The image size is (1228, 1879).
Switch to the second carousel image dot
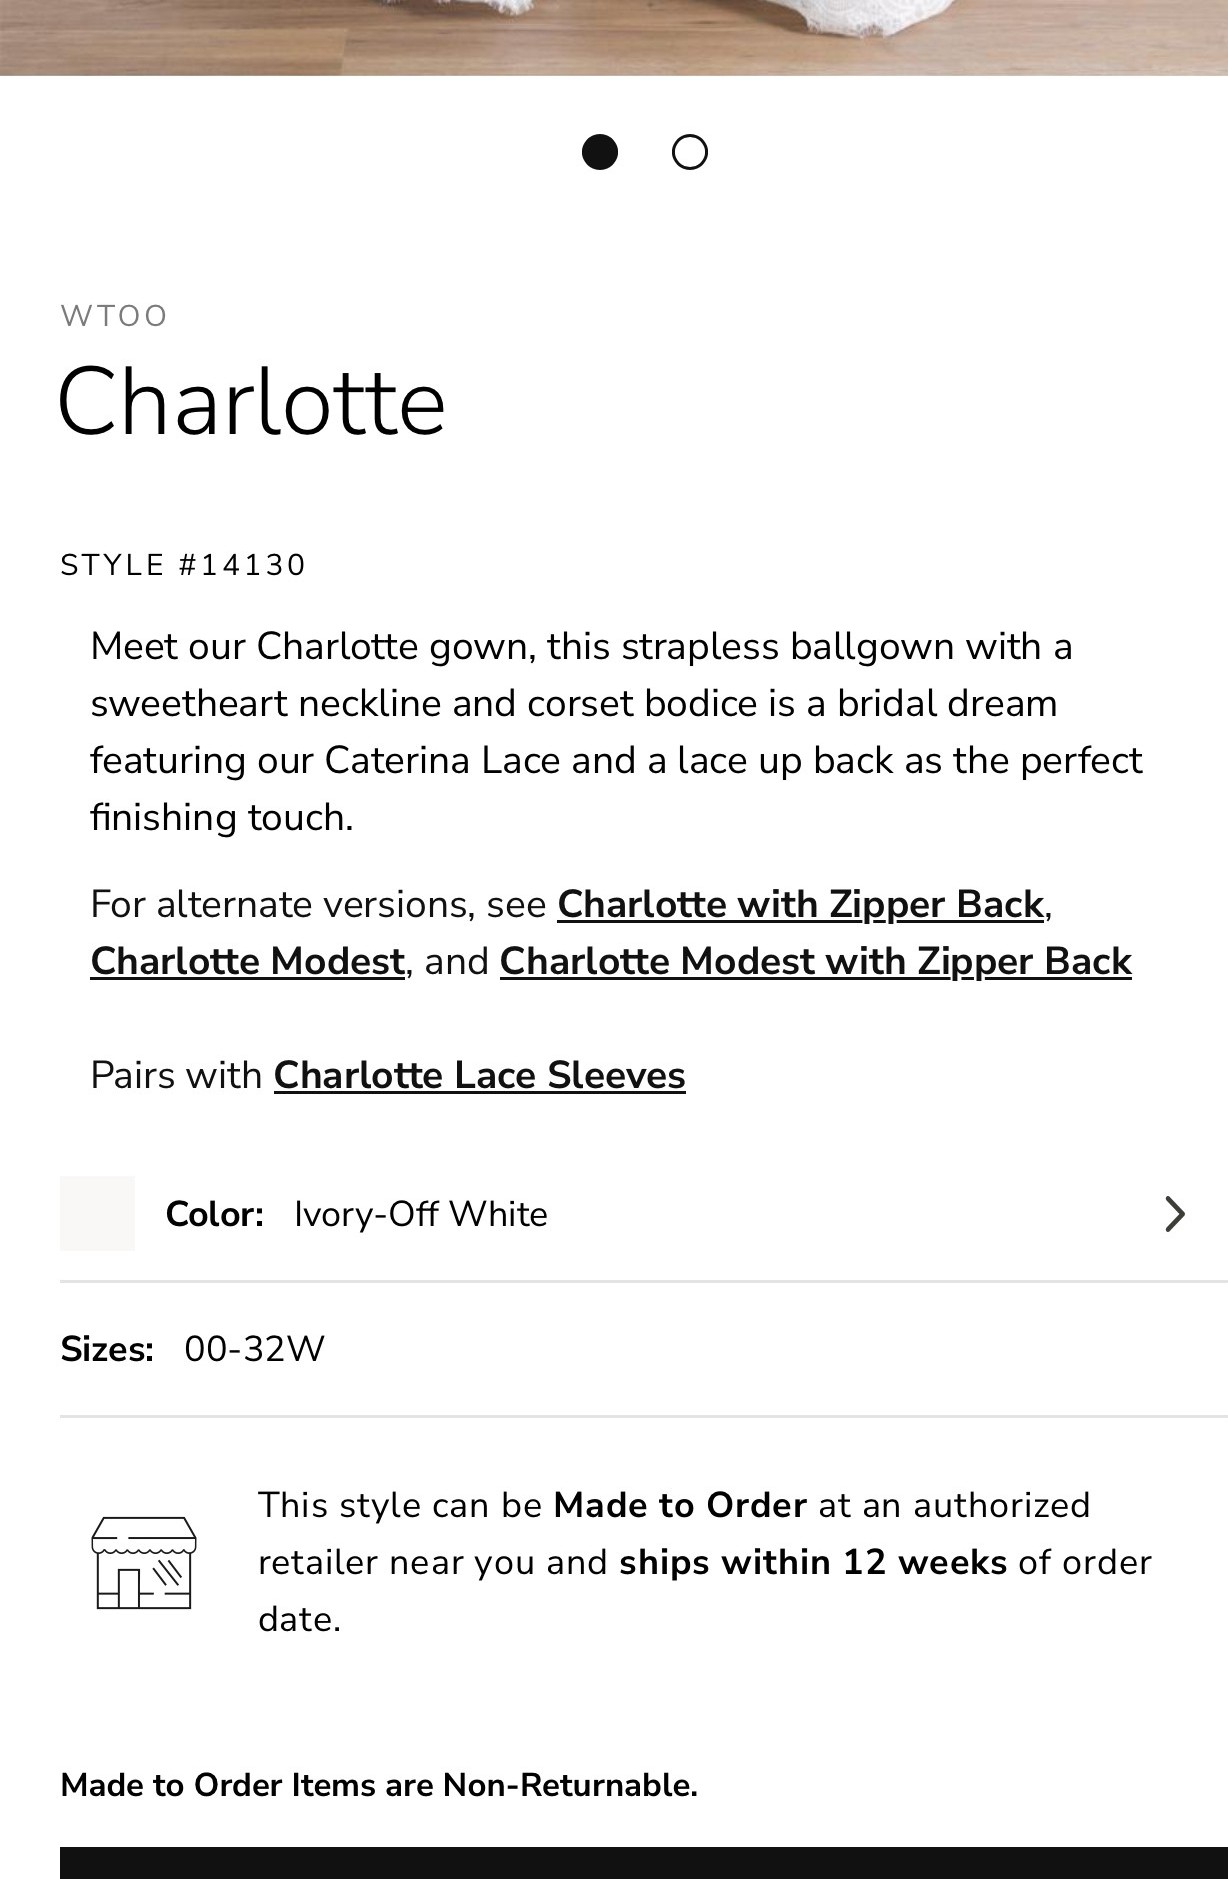[x=690, y=152]
